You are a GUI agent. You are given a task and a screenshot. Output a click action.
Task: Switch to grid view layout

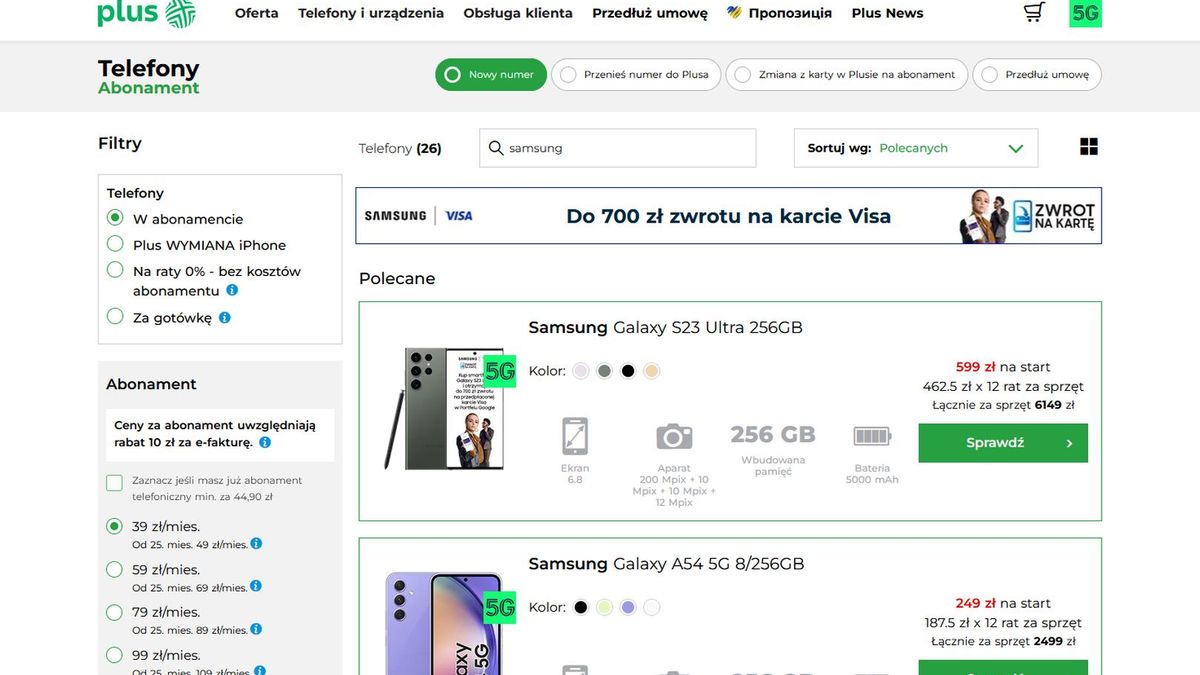[x=1089, y=147]
